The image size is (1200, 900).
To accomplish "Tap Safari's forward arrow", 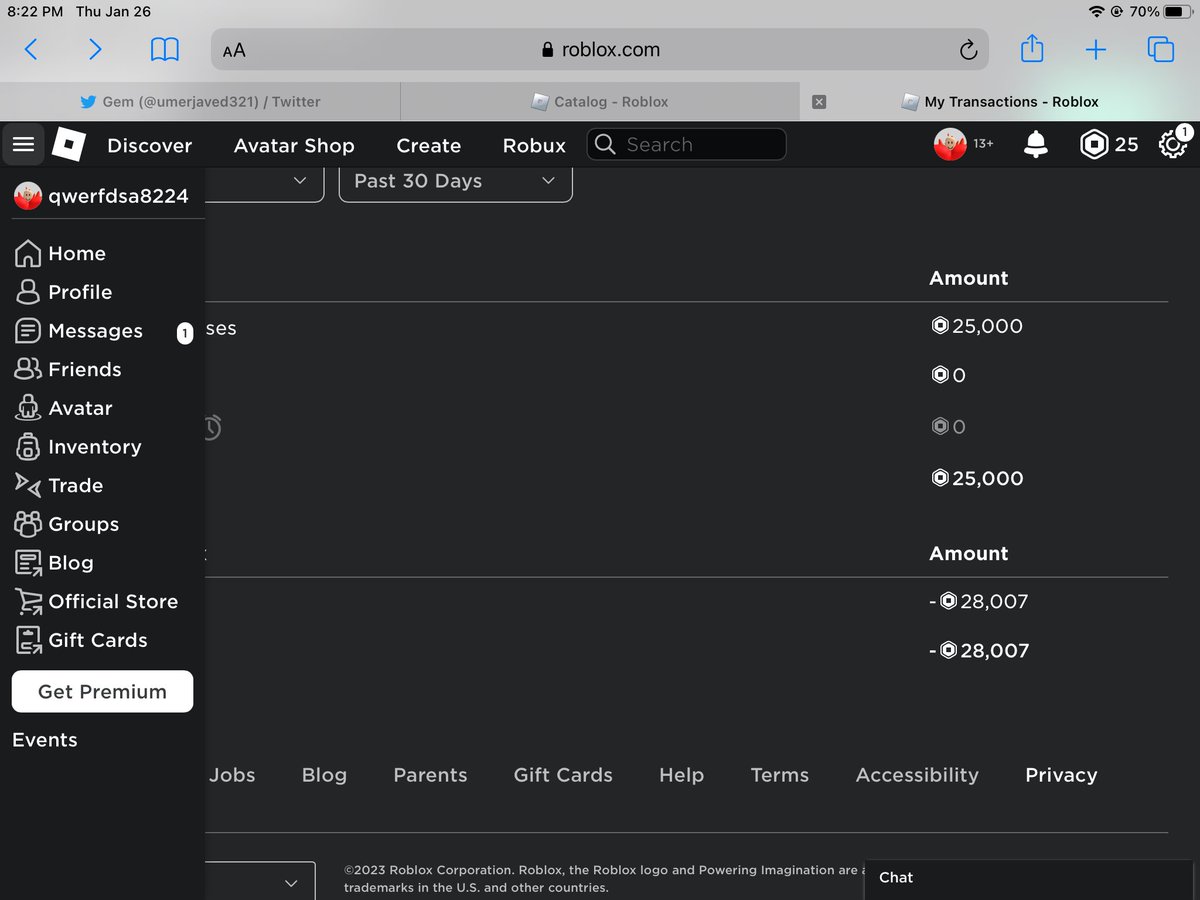I will point(95,49).
